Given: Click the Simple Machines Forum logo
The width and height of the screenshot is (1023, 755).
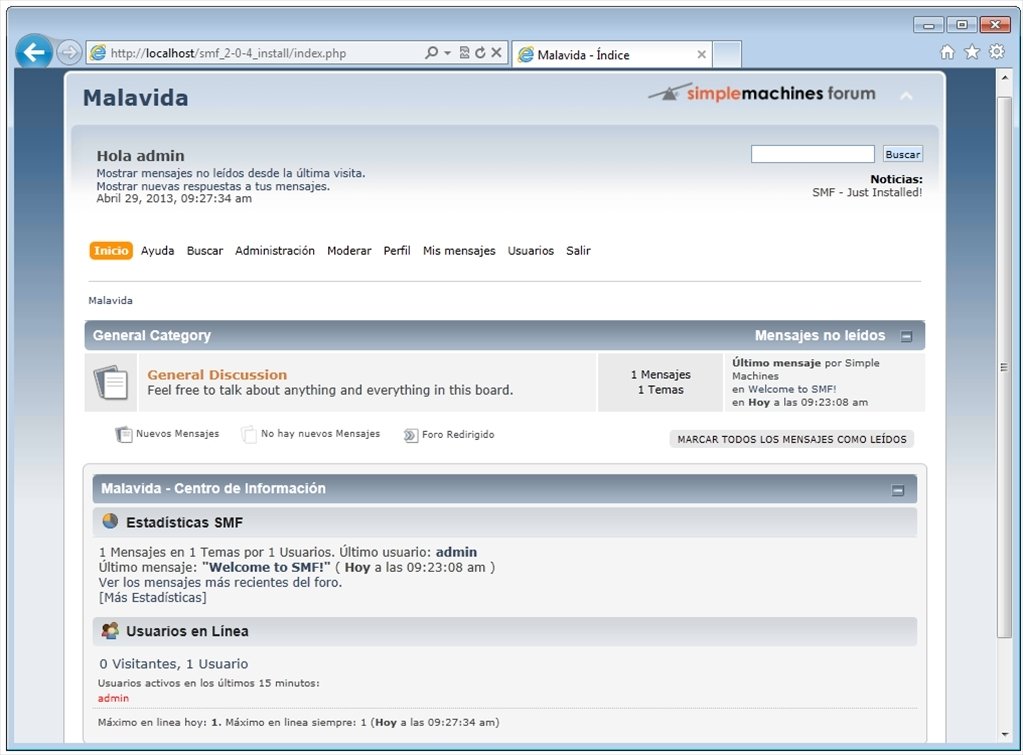Looking at the screenshot, I should (761, 93).
